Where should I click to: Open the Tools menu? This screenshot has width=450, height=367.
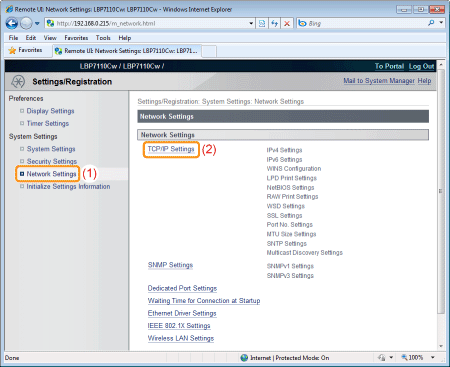(103, 38)
